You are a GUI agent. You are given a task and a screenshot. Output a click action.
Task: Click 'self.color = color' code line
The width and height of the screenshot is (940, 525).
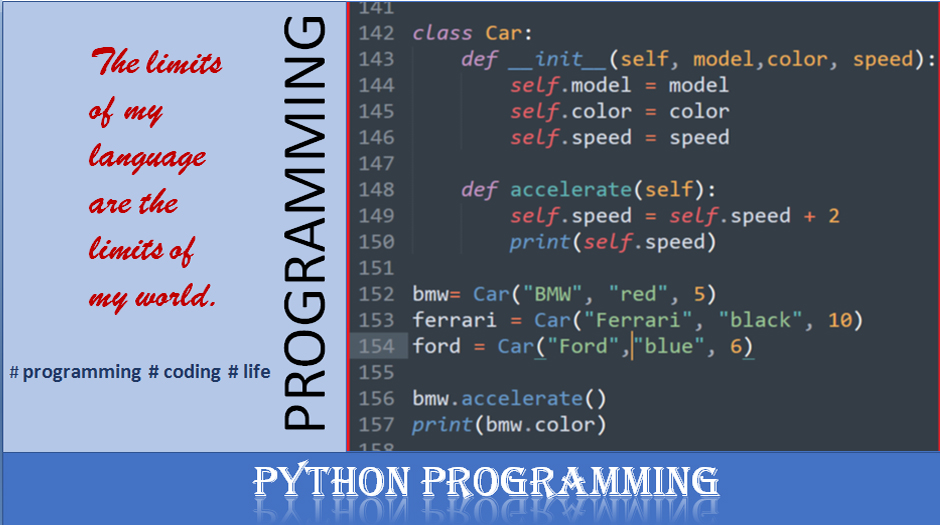(x=619, y=111)
